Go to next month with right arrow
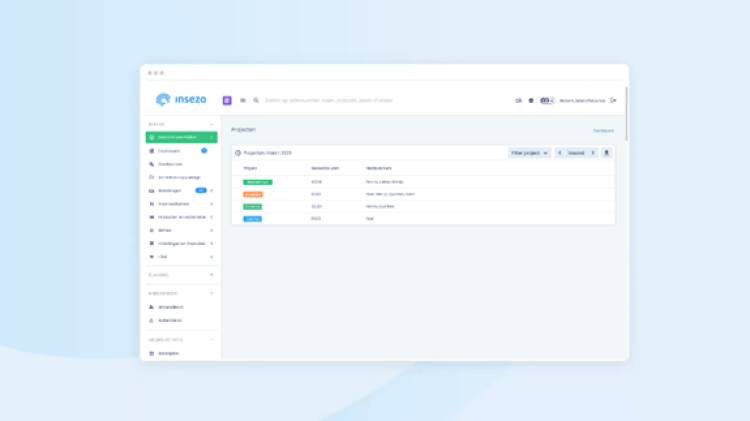Viewport: 750px width, 421px height. coord(593,153)
